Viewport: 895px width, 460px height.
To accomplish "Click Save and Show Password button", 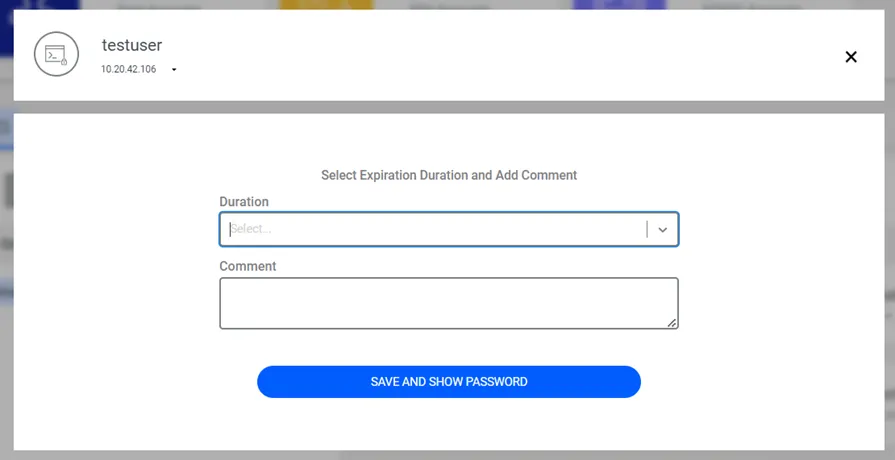I will pyautogui.click(x=449, y=382).
